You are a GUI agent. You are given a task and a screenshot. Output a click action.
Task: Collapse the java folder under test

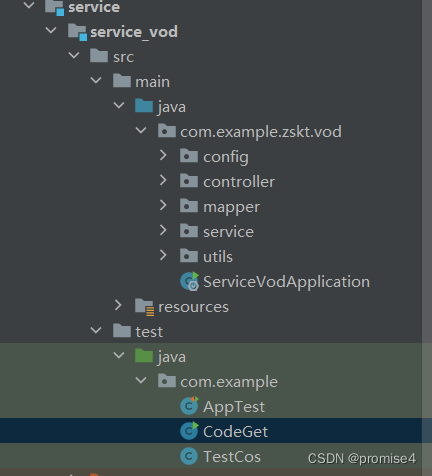(119, 355)
